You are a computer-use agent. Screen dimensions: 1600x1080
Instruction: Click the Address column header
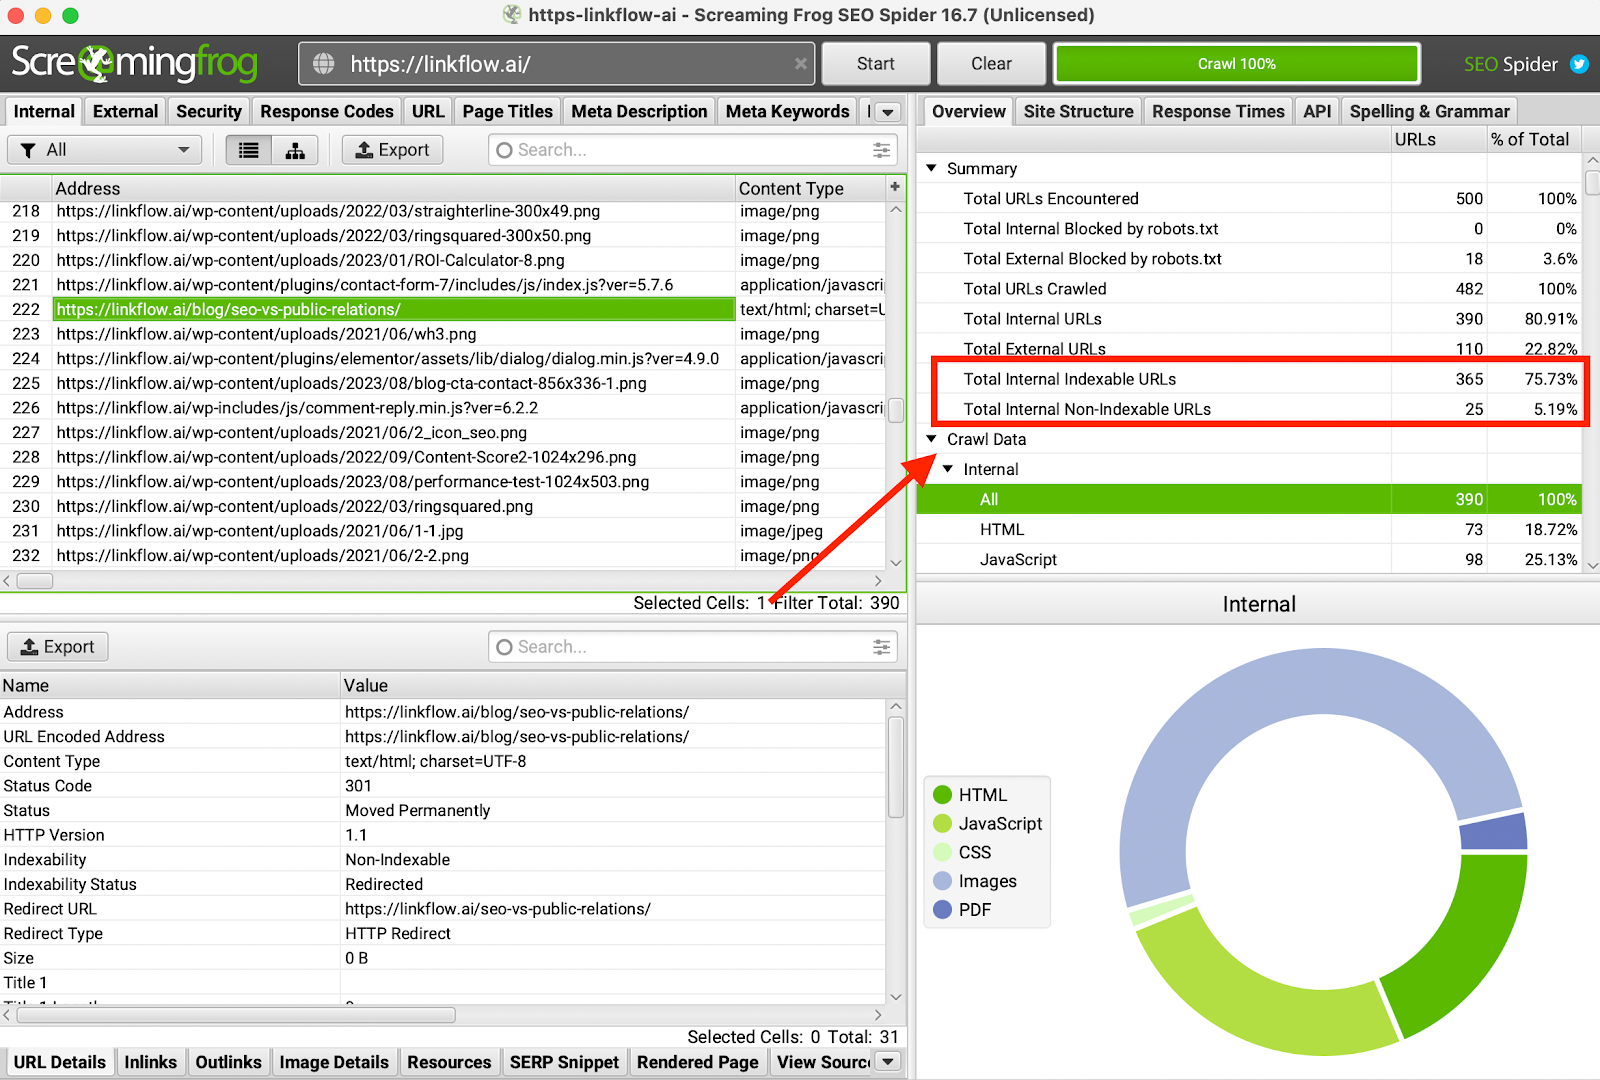[x=393, y=188]
